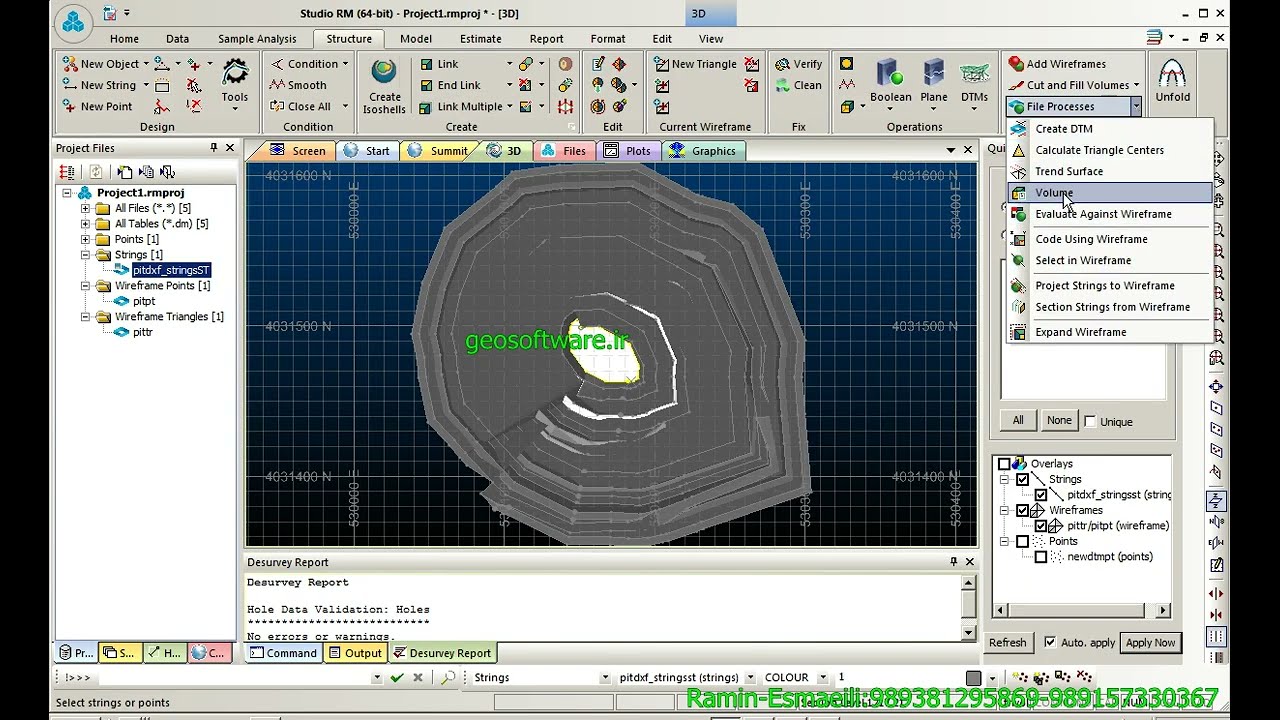Uncheck the Strings overlay group checkbox
This screenshot has width=1280, height=720.
point(1022,479)
